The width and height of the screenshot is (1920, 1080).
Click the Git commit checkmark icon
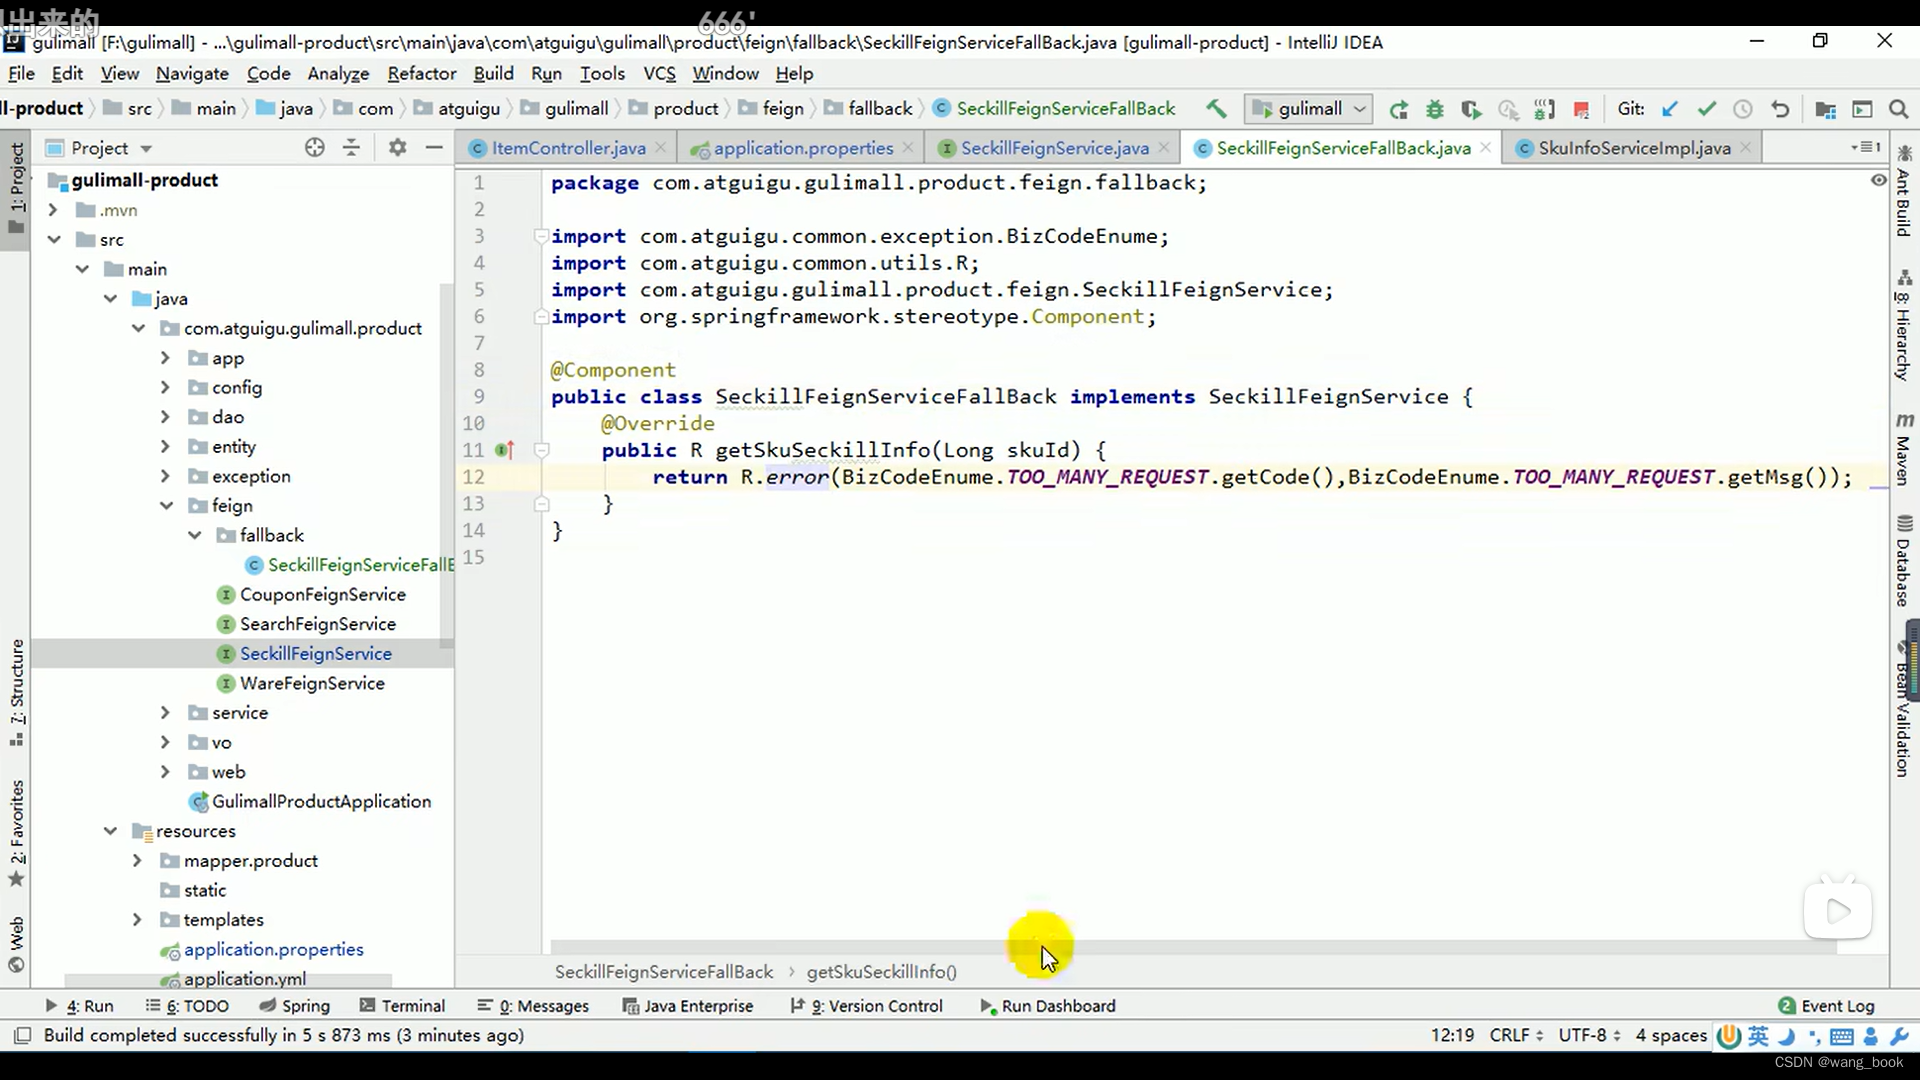1706,109
